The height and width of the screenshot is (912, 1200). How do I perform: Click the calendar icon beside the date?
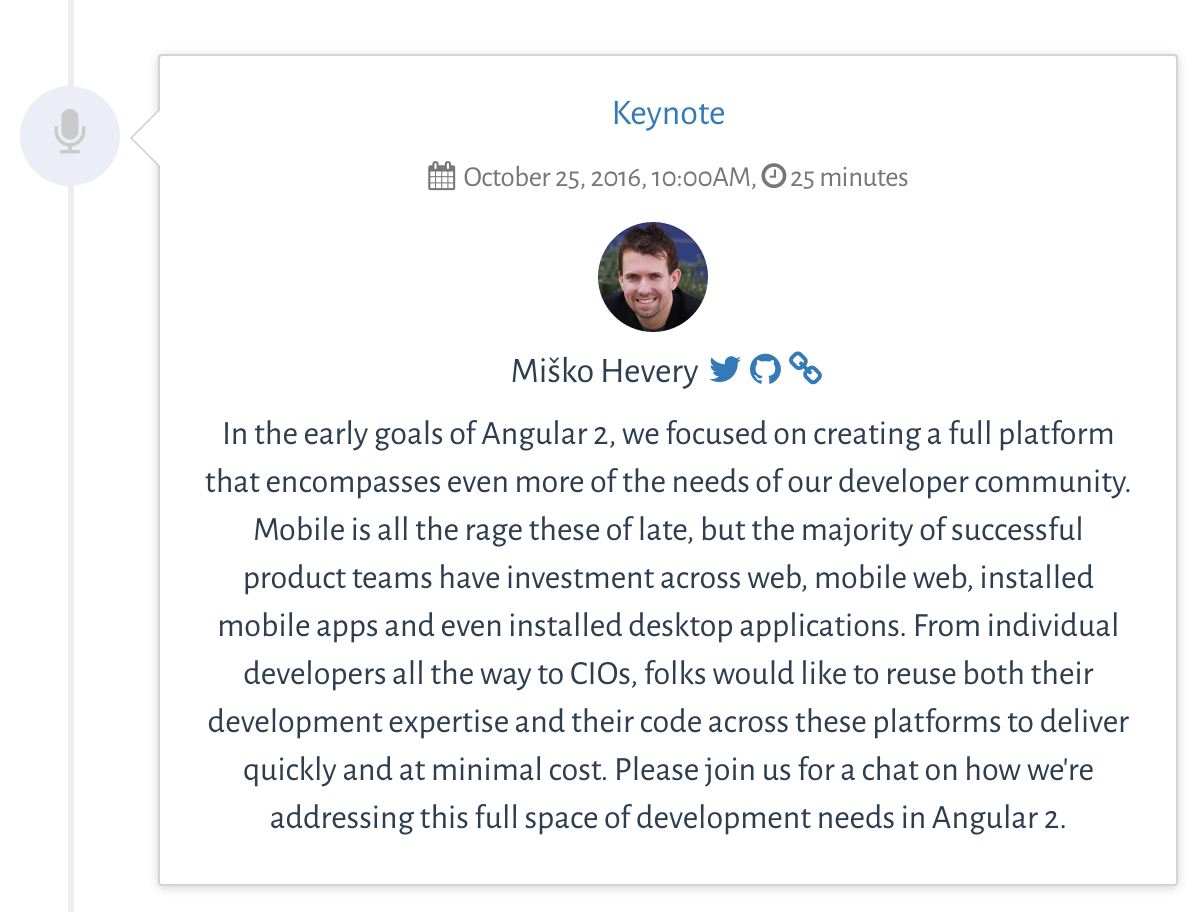[441, 177]
